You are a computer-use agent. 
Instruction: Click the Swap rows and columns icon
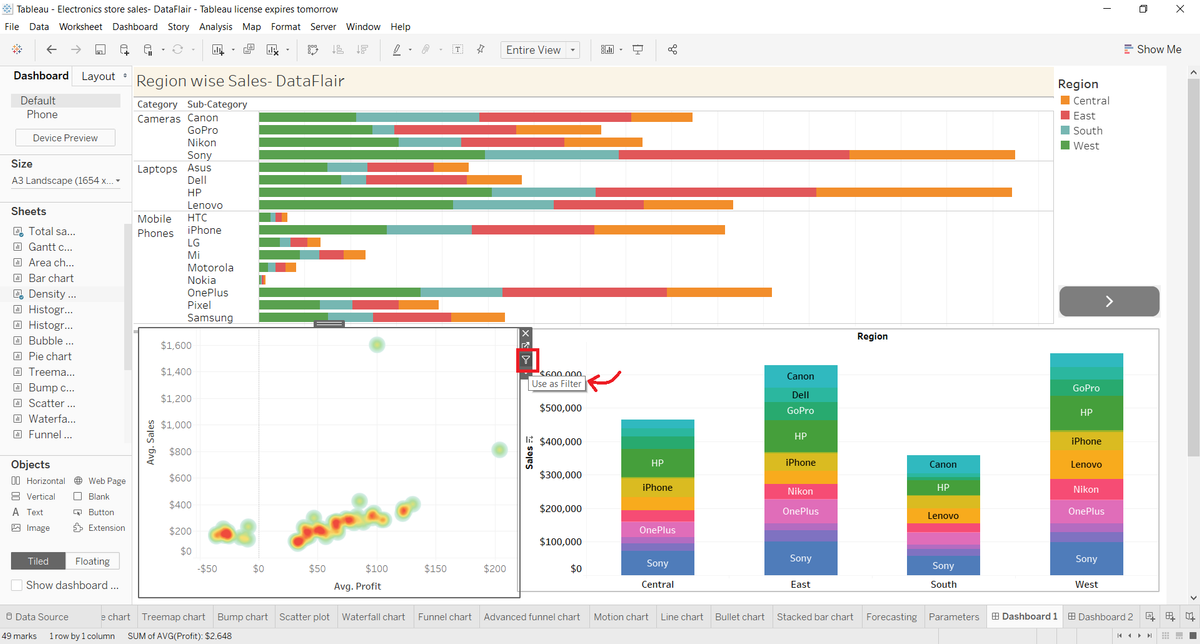pyautogui.click(x=313, y=49)
